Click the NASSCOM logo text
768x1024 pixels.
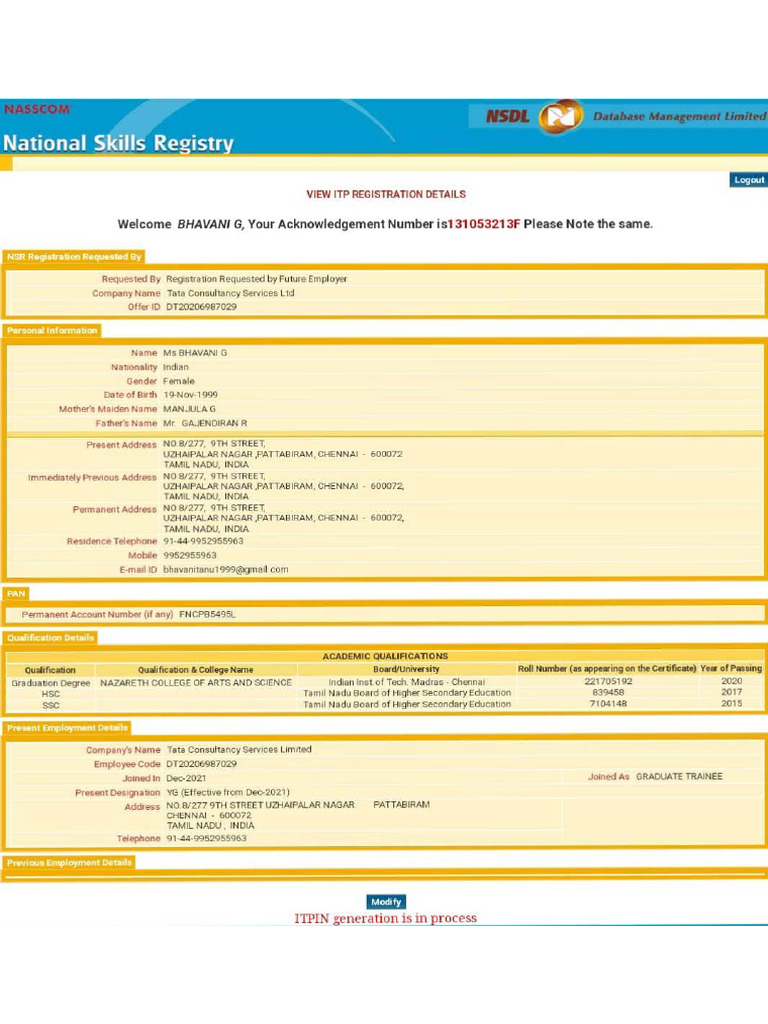pyautogui.click(x=37, y=109)
